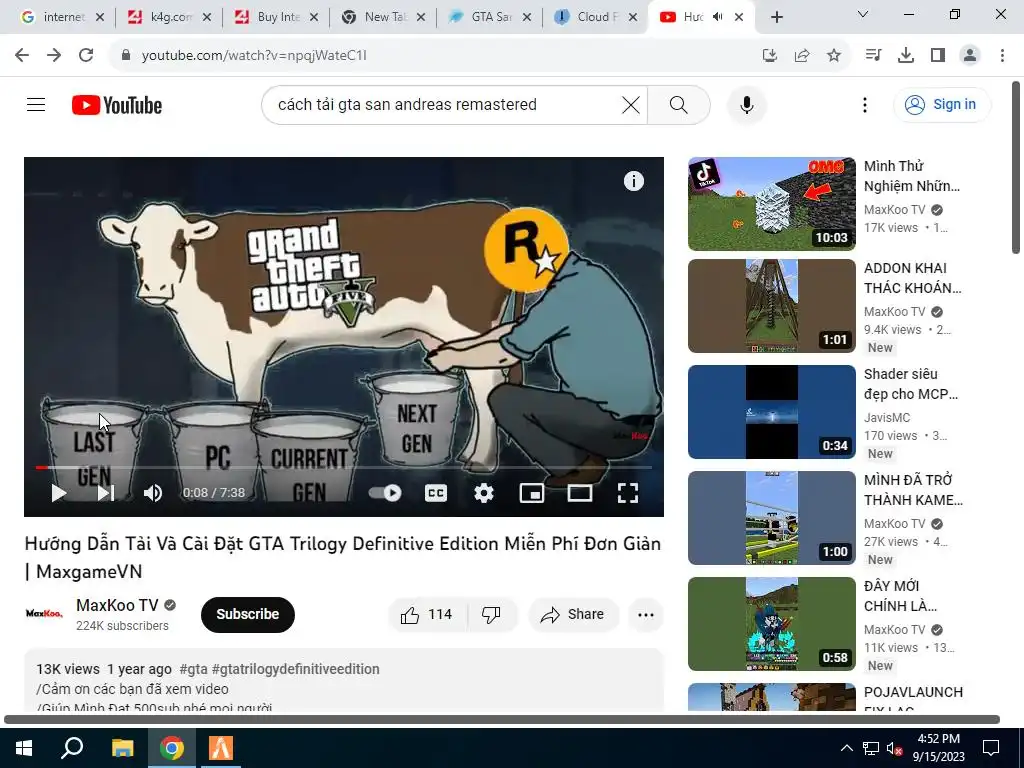Open media controls in toolbar
This screenshot has height=768, width=1024.
873,56
